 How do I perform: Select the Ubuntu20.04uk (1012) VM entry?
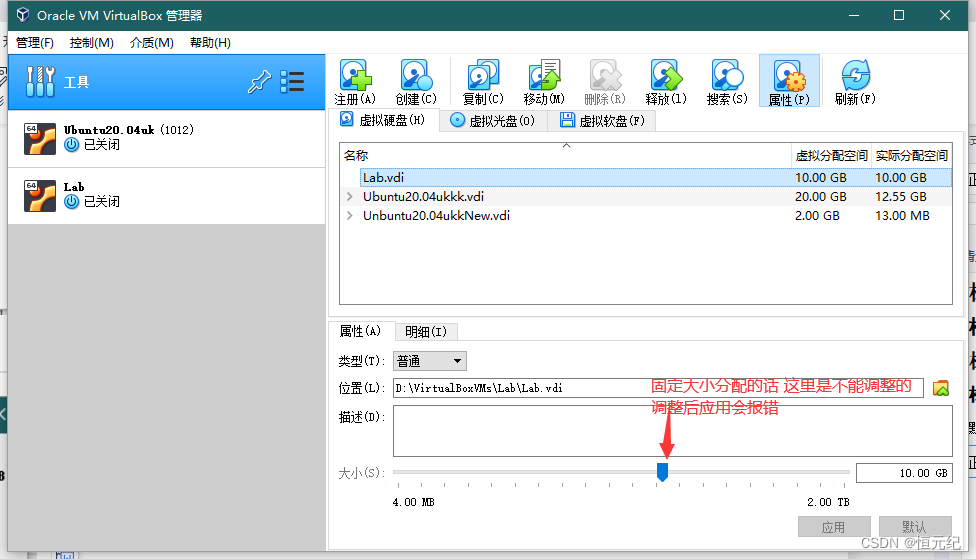tap(167, 138)
